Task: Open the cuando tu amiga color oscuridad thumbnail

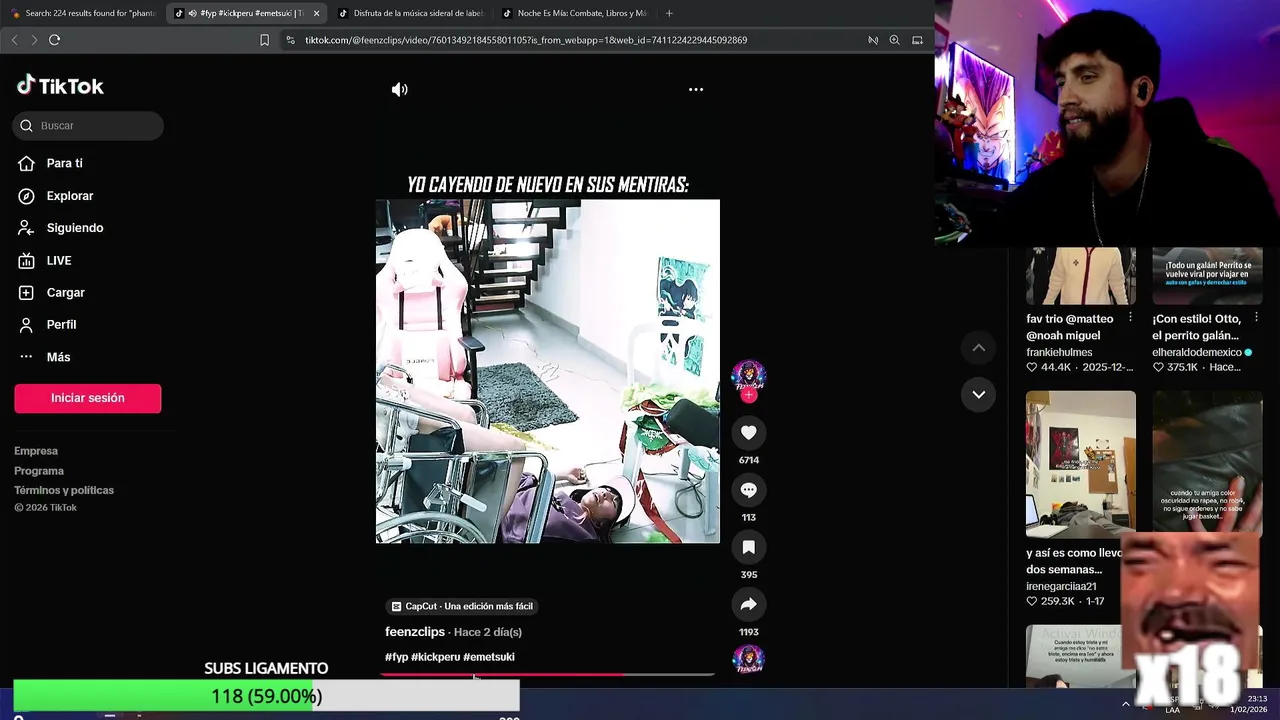Action: [1207, 464]
